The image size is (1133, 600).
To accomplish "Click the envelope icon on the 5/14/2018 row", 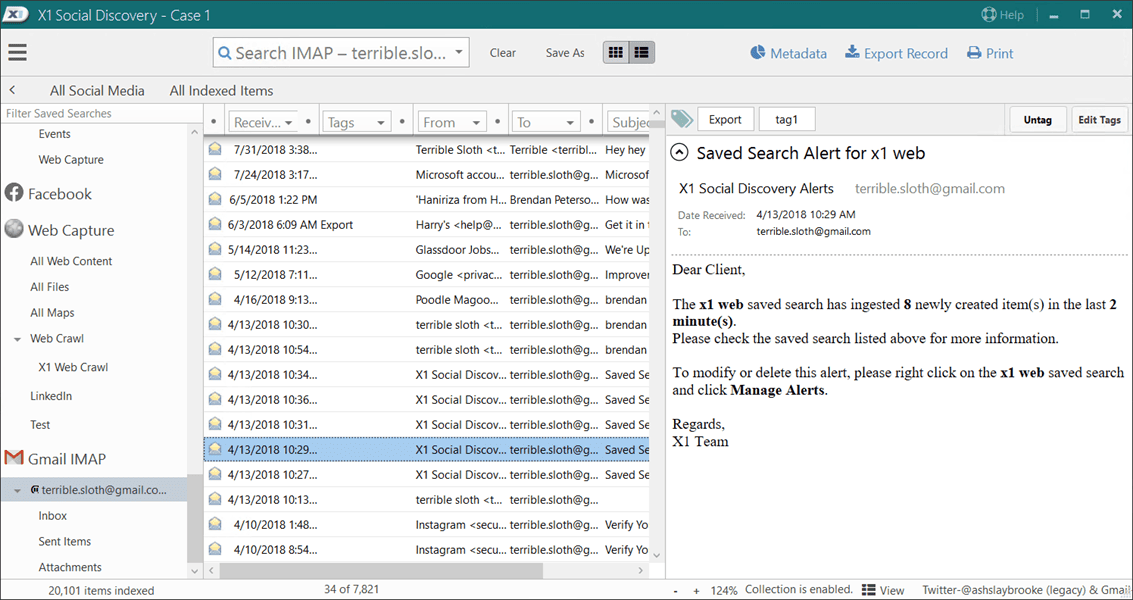I will [215, 249].
